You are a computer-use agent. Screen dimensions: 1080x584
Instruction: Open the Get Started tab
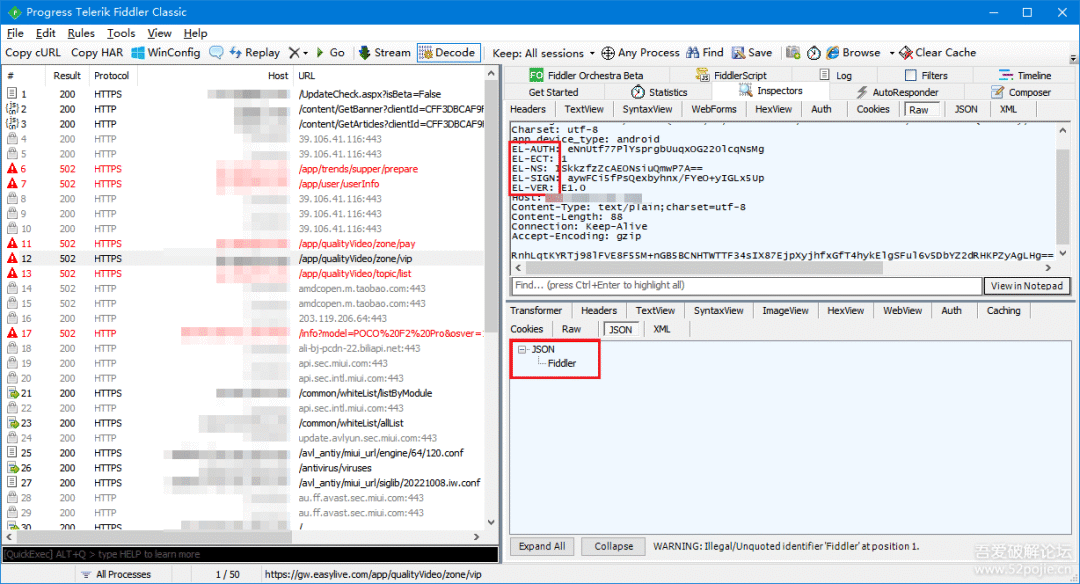553,92
